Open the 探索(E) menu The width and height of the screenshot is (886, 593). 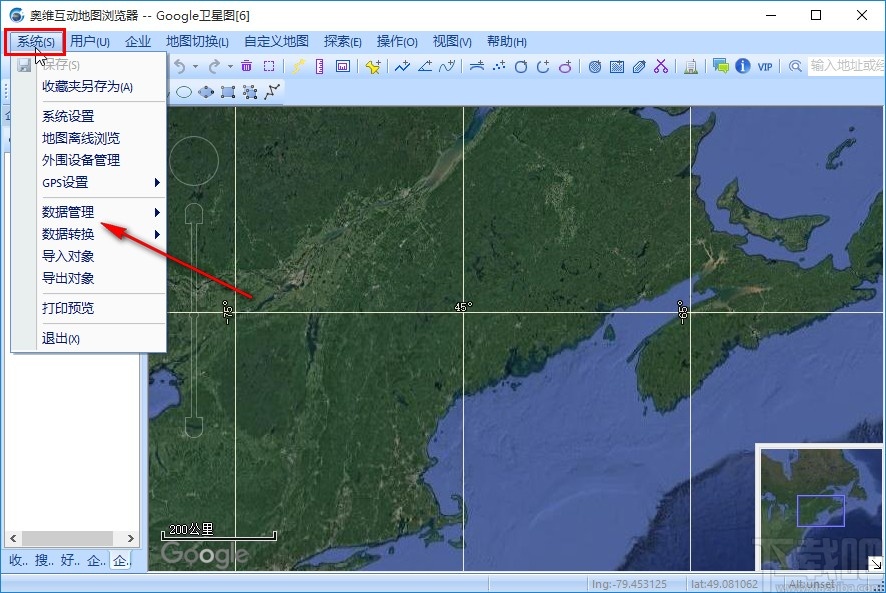point(342,42)
